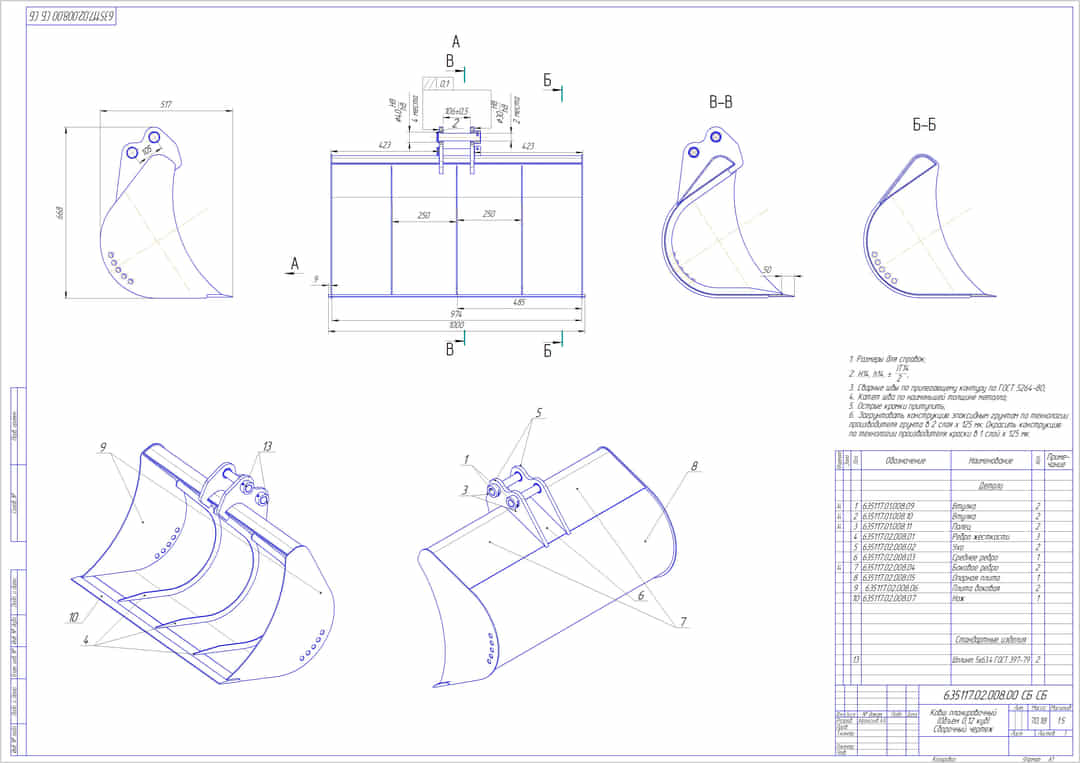Click designation 635117.02.008.06 in the parts list
The image size is (1080, 763).
[891, 589]
